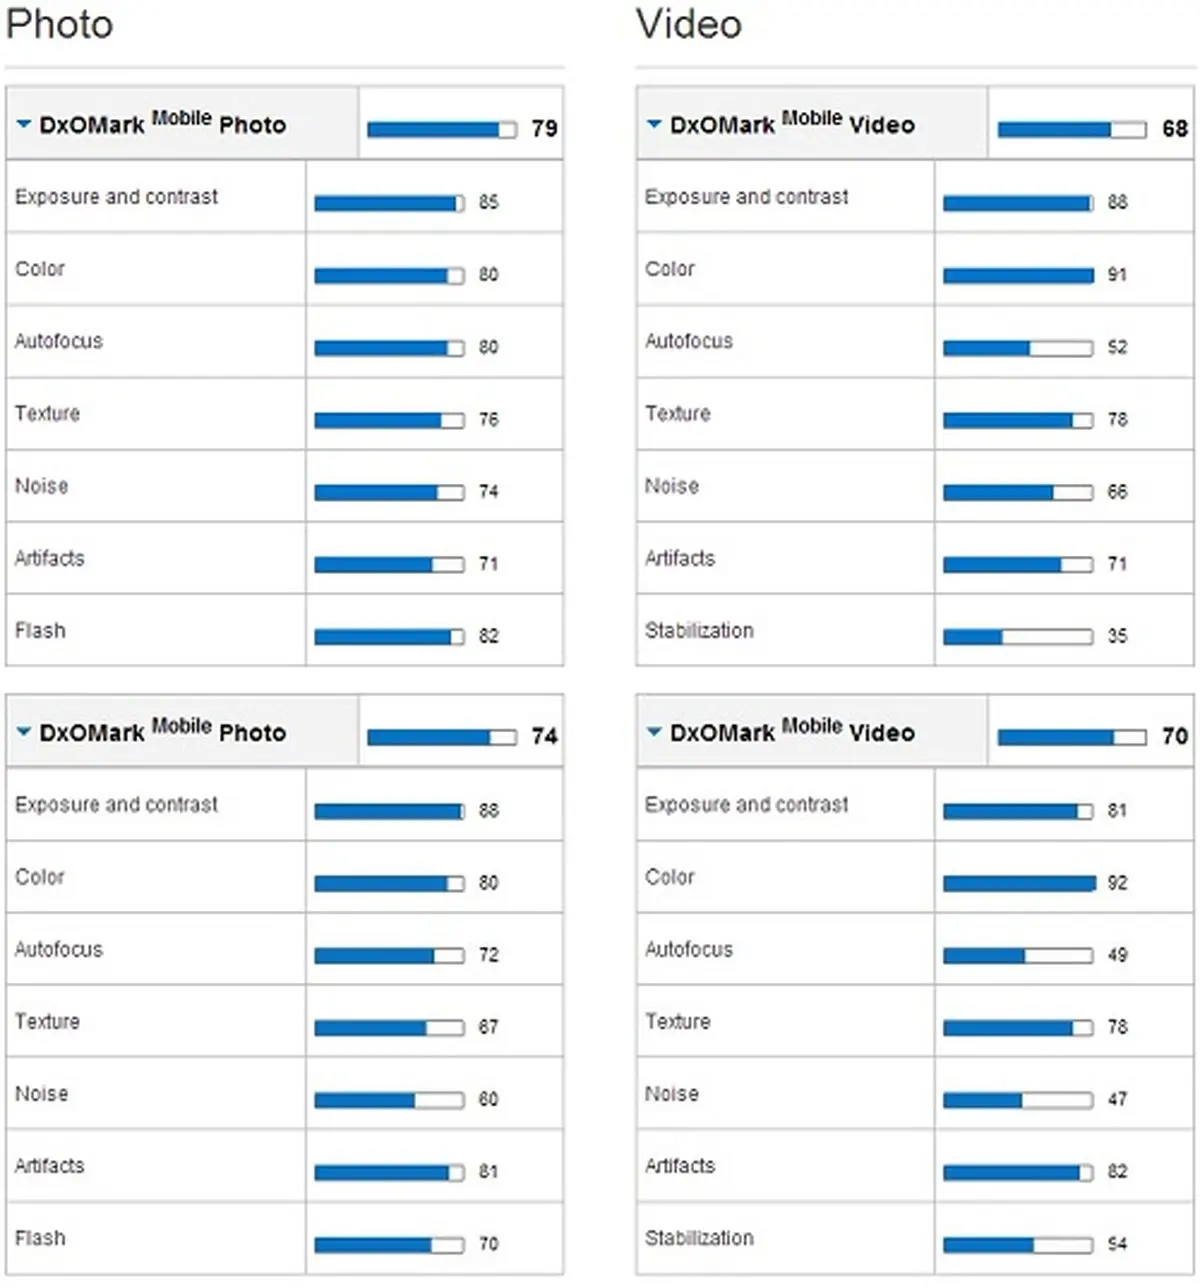The height and width of the screenshot is (1288, 1200).
Task: Collapse the top DxOMark Mobile Photo section arrow
Action: tap(24, 124)
